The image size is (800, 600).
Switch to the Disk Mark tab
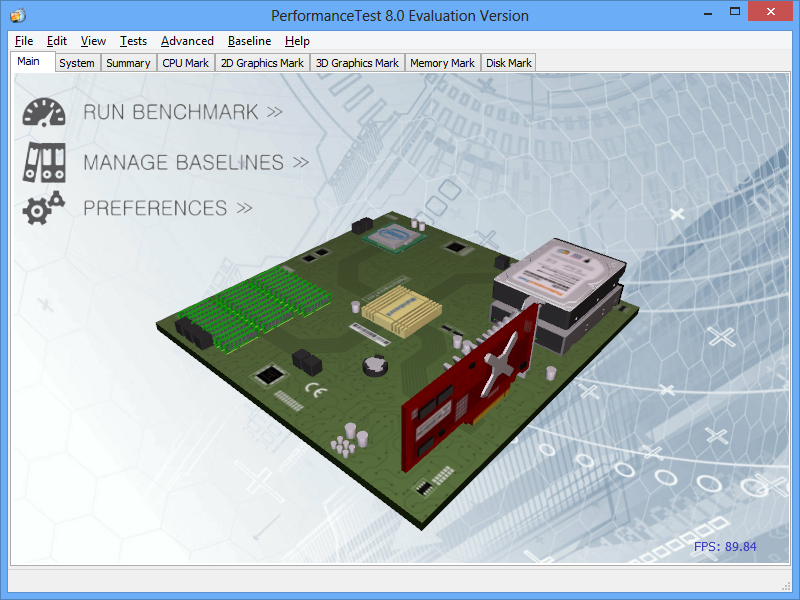(509, 63)
